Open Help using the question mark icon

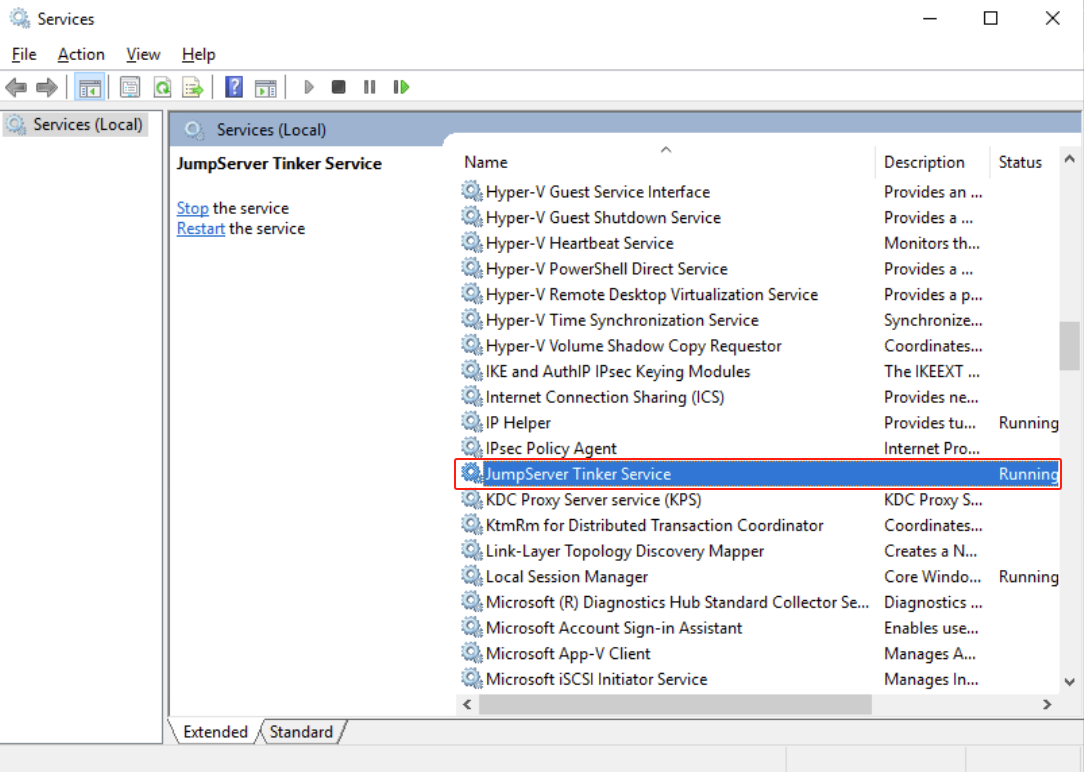(232, 86)
